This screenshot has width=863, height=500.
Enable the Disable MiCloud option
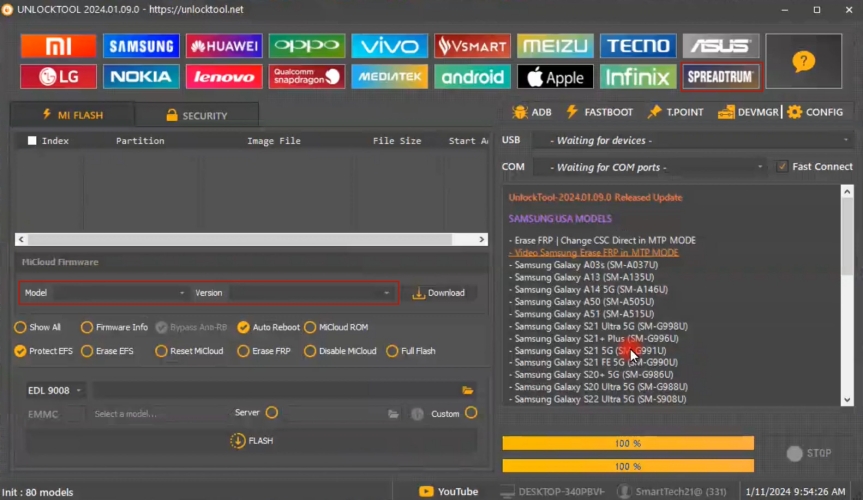pyautogui.click(x=310, y=351)
